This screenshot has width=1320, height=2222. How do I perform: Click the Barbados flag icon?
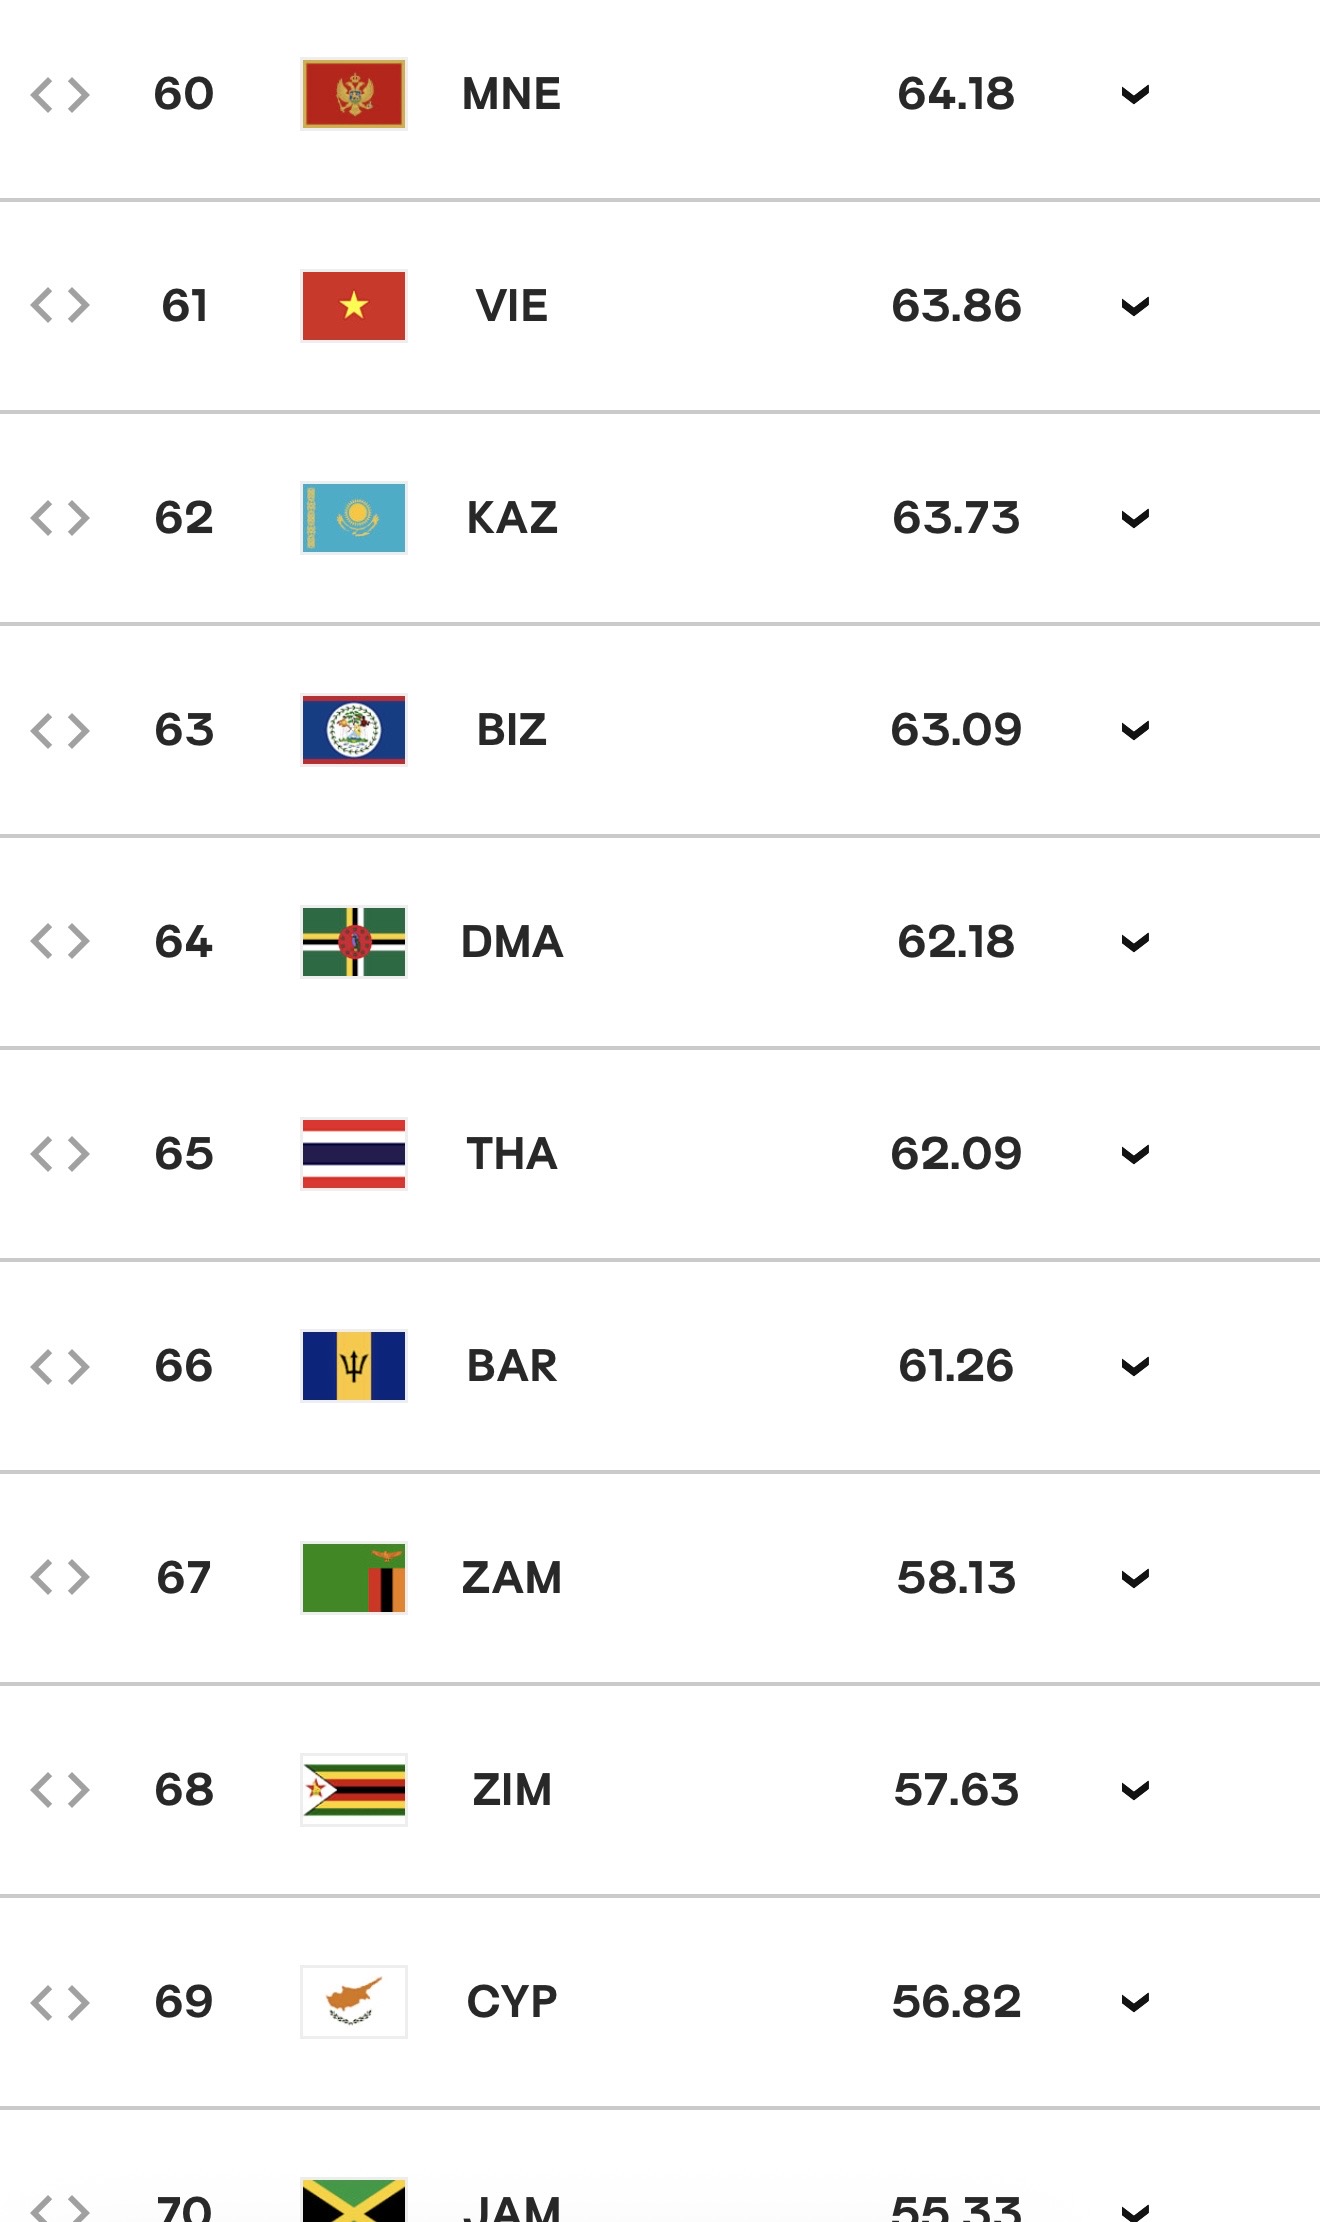click(354, 1366)
